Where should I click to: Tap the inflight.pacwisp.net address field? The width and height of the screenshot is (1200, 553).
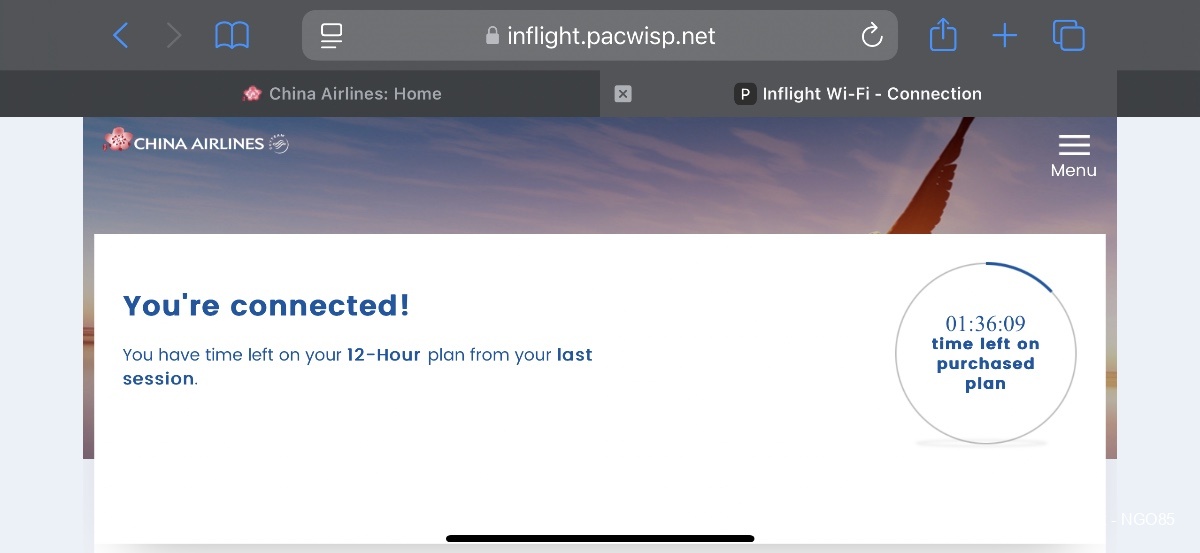(600, 36)
